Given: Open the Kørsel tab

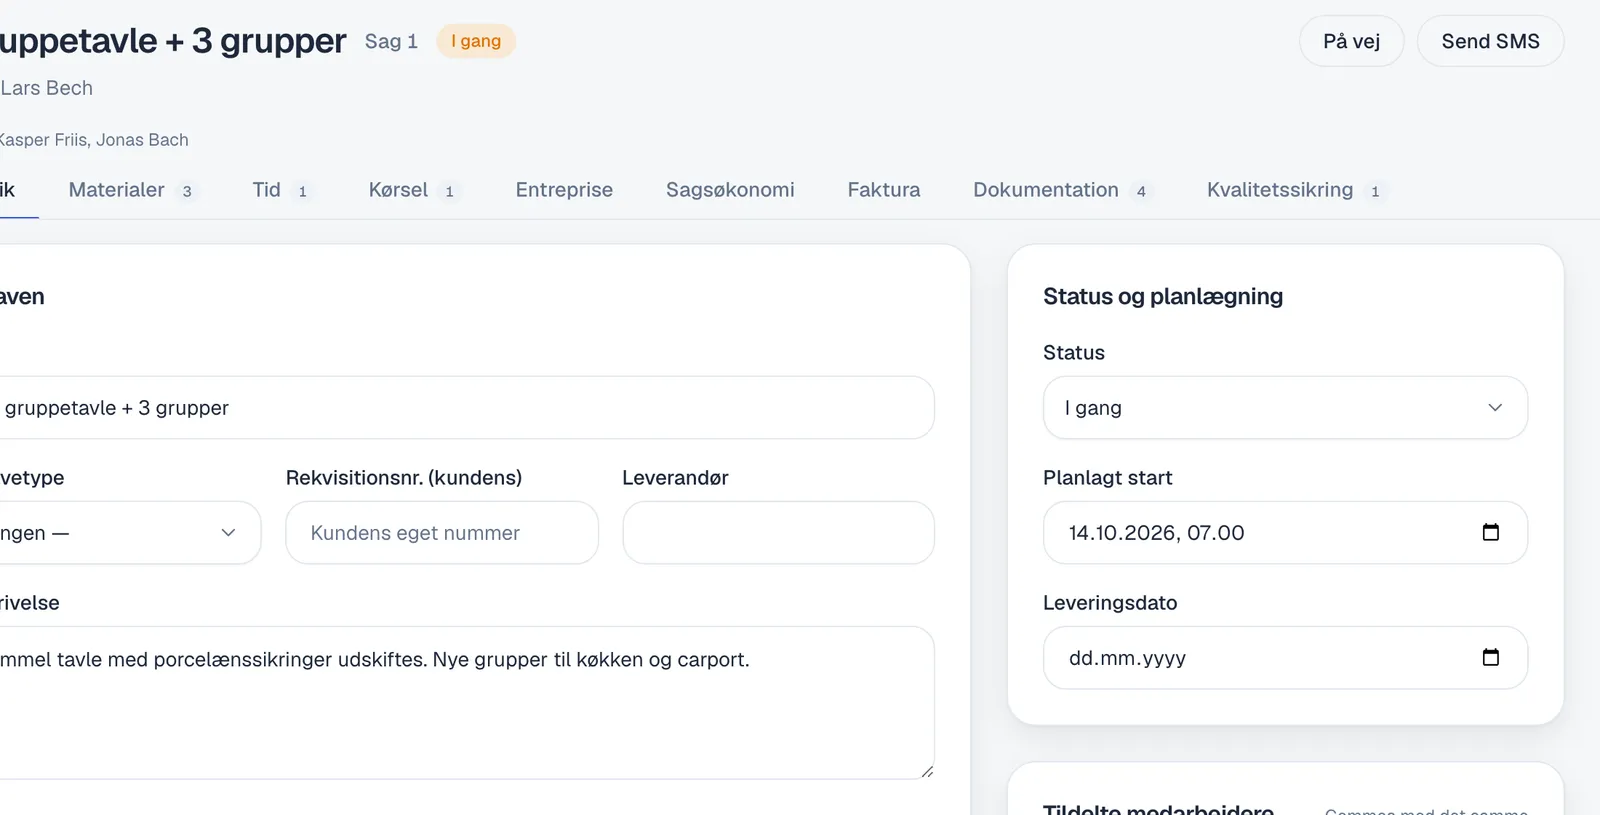Looking at the screenshot, I should pos(413,190).
